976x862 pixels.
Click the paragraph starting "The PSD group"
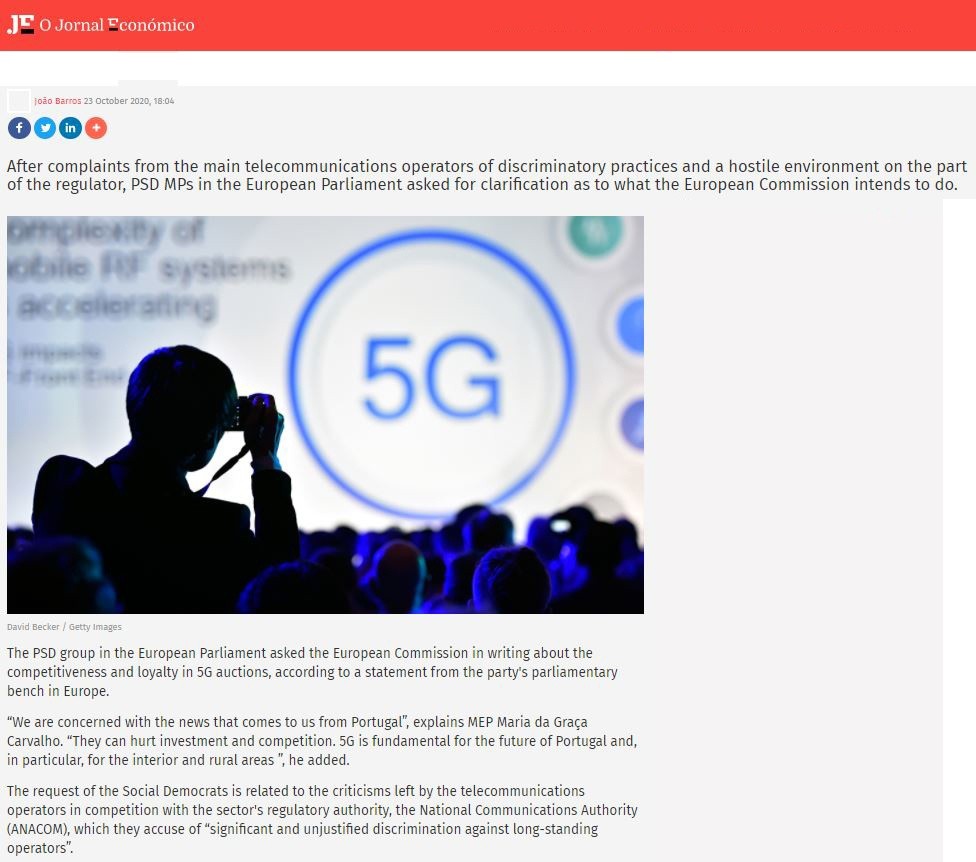[312, 672]
